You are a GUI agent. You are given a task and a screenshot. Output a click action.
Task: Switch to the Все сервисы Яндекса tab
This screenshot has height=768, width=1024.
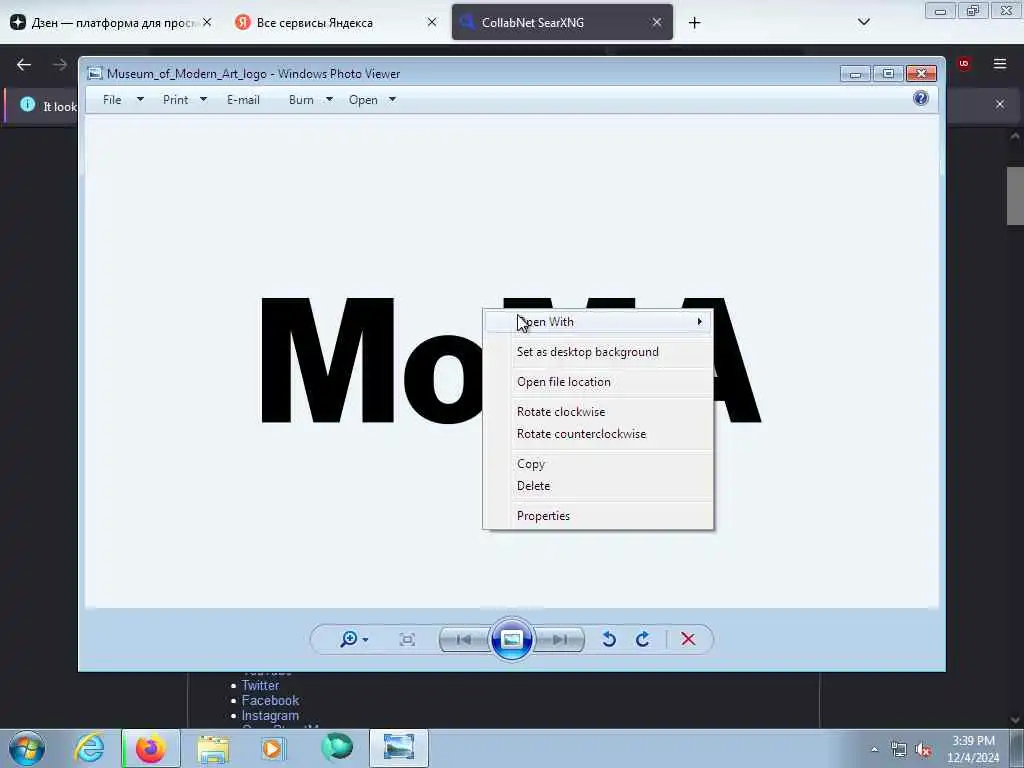click(335, 22)
